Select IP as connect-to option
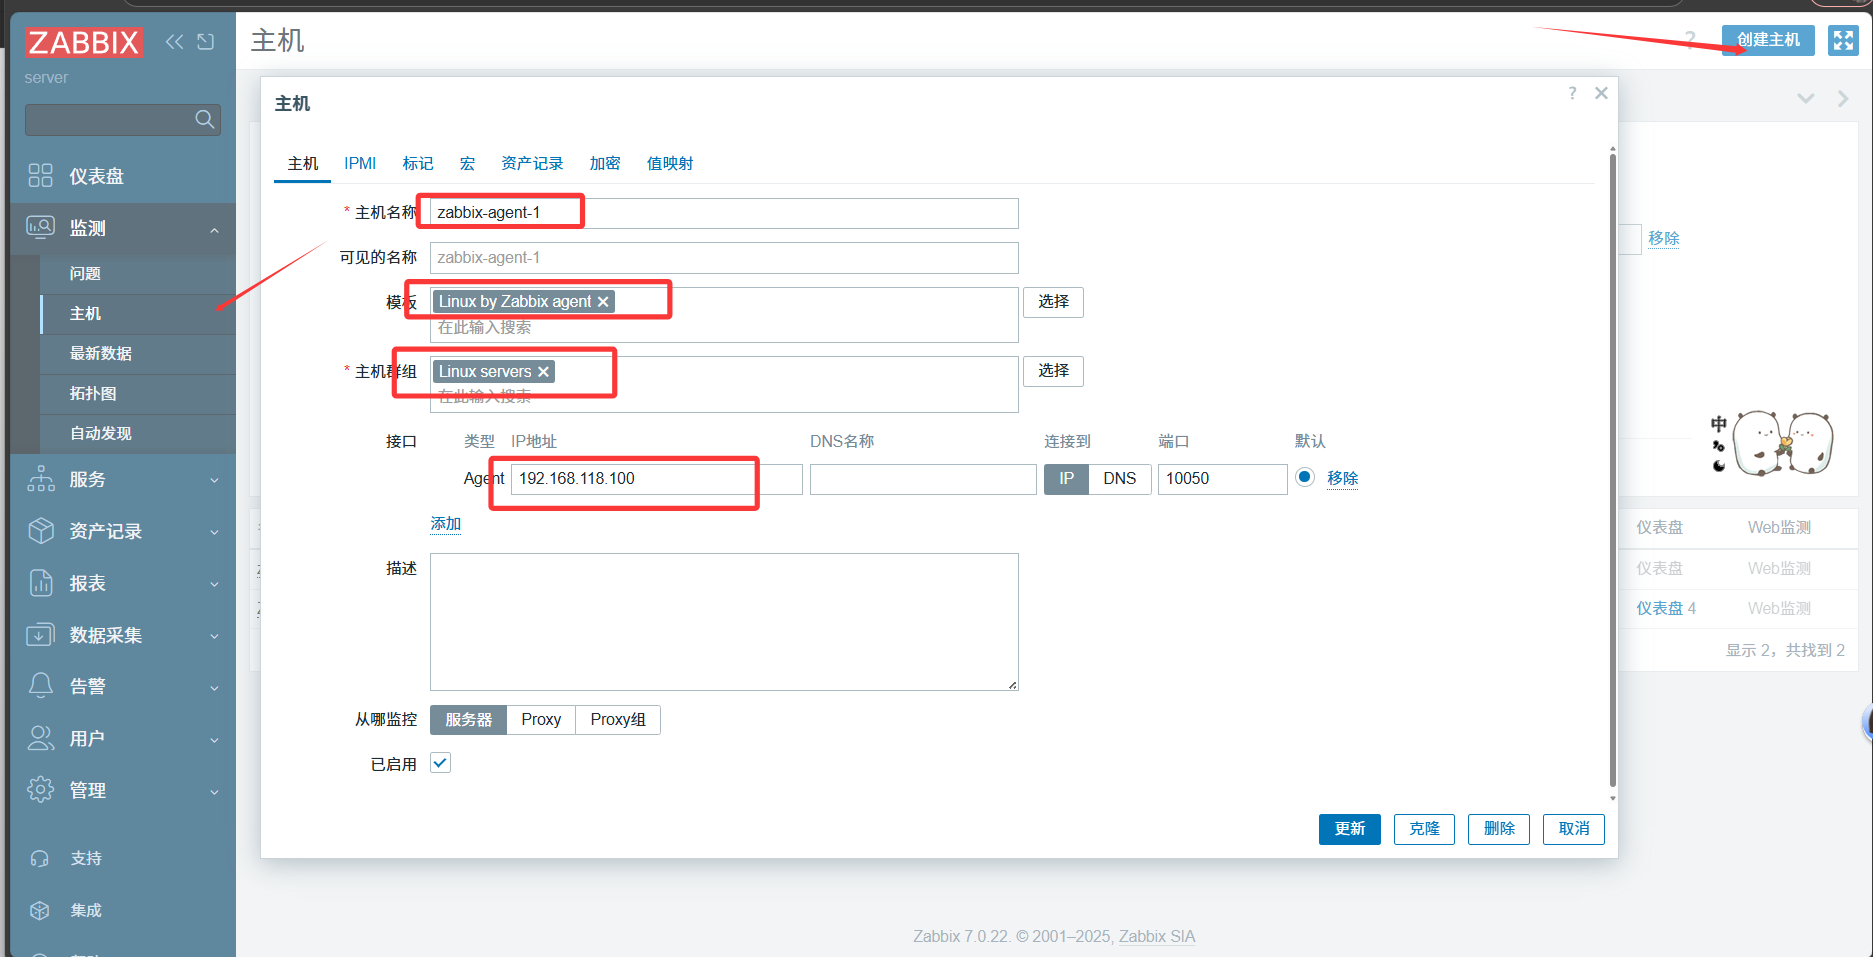Viewport: 1873px width, 957px height. point(1066,479)
